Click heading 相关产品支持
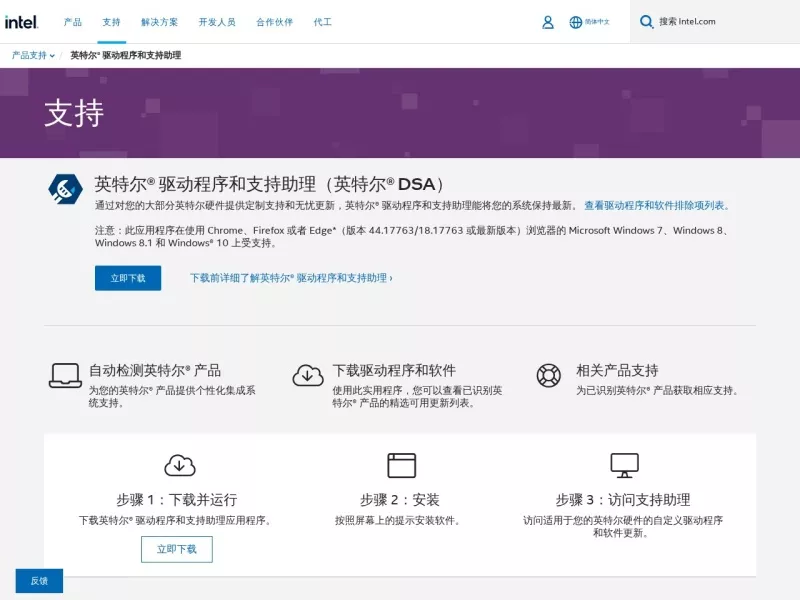800x600 pixels. point(617,370)
